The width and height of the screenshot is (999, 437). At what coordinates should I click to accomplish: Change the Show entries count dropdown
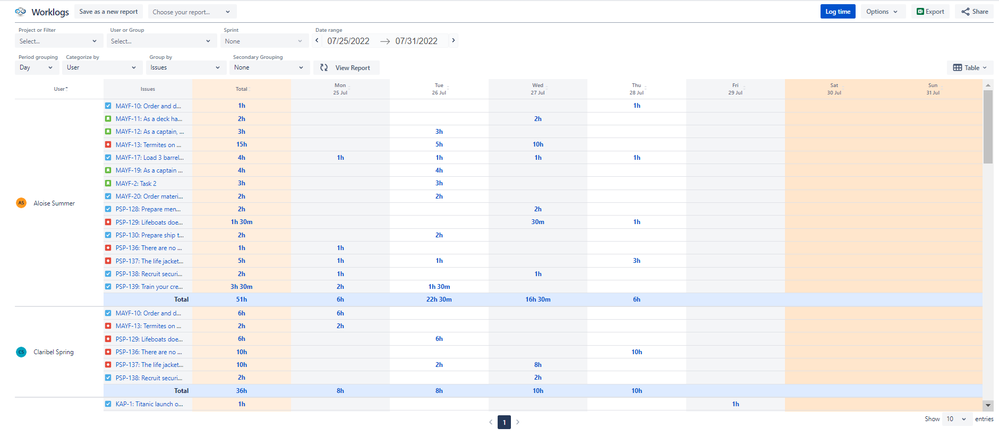coord(958,419)
